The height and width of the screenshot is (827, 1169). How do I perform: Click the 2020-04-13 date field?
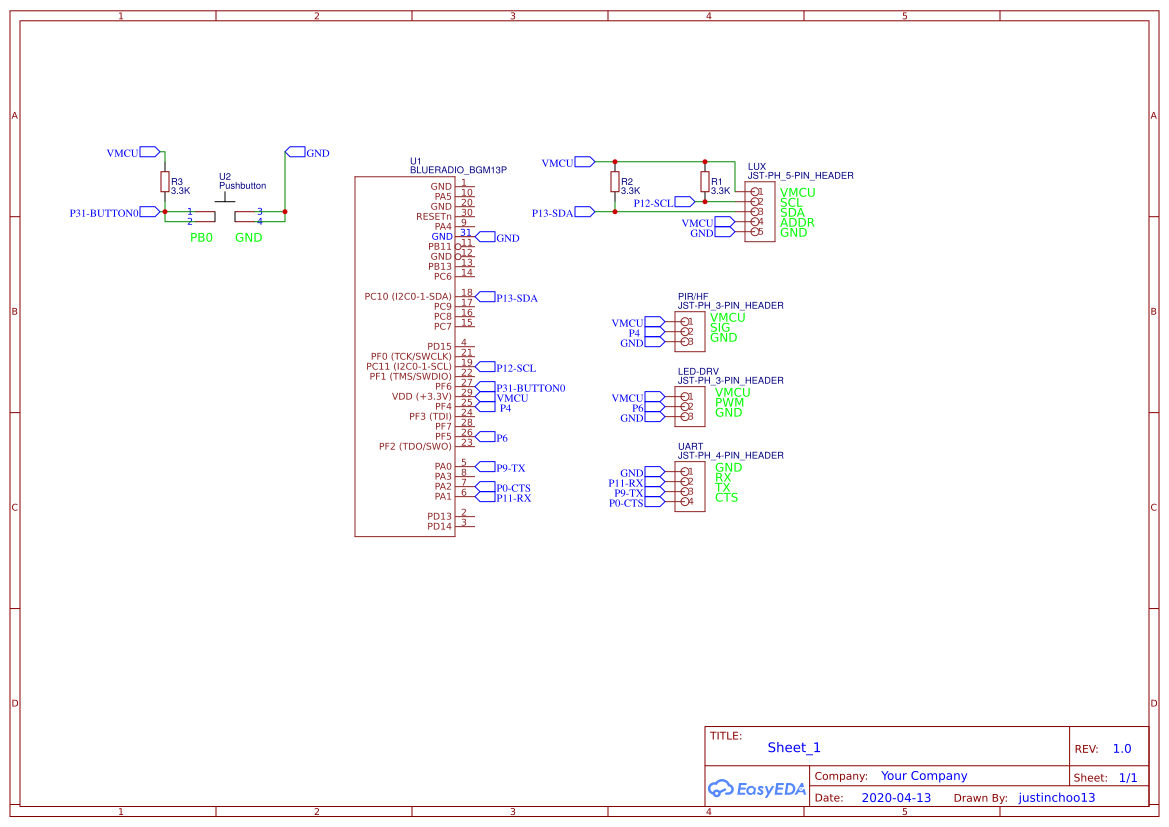(896, 798)
